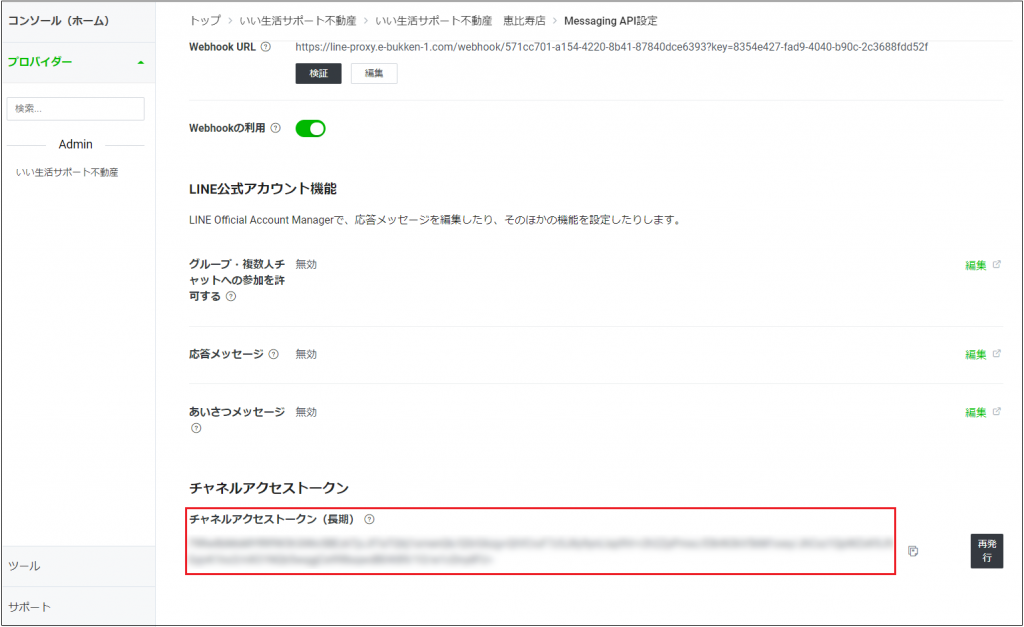Select プロバイダー in the sidebar
Viewport: 1024px width, 627px height.
pyautogui.click(x=40, y=62)
